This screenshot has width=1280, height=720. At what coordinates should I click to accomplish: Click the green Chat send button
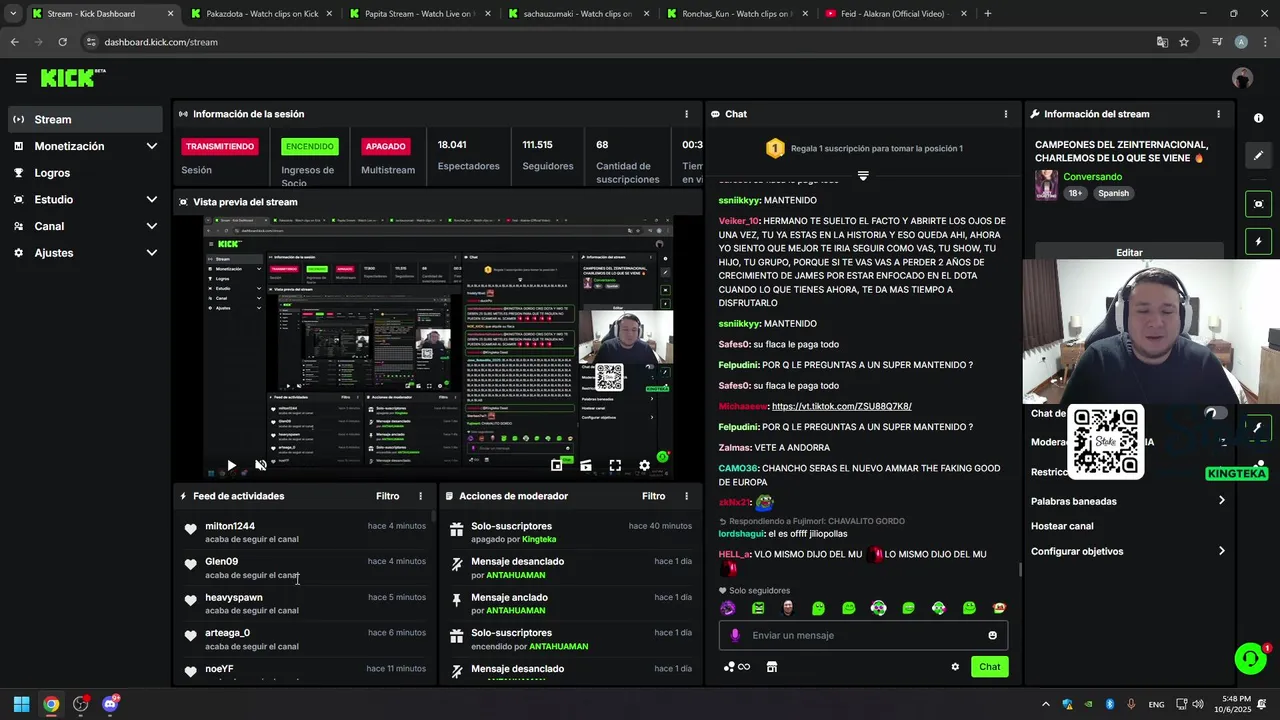[989, 667]
